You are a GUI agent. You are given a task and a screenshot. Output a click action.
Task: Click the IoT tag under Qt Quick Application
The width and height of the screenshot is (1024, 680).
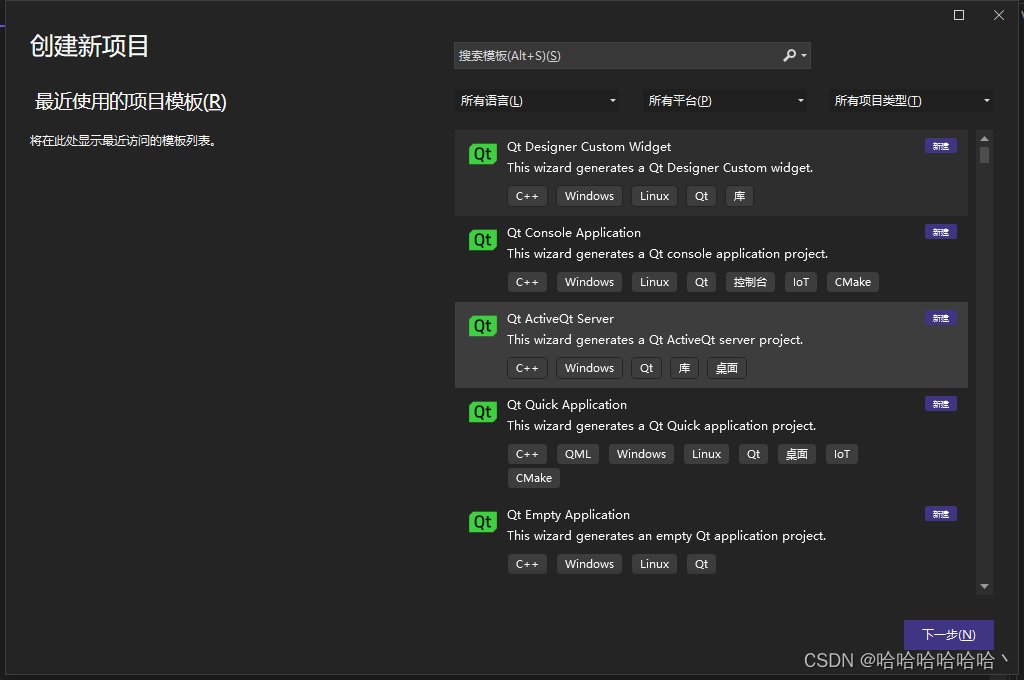click(842, 454)
